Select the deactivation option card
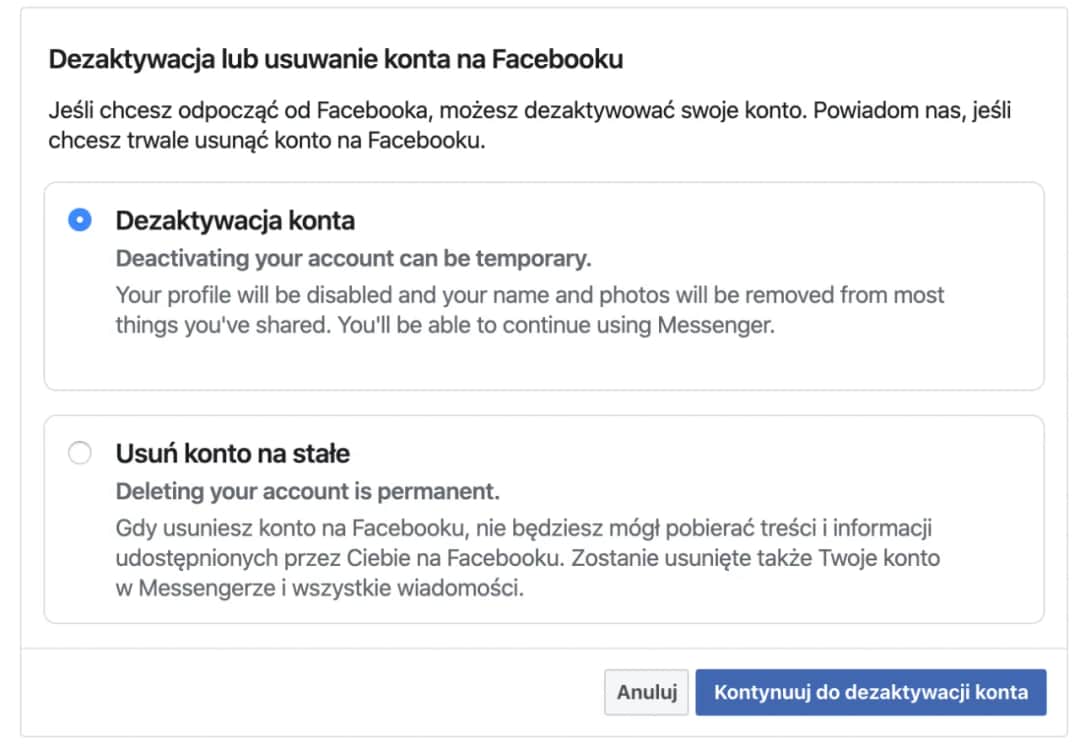 point(540,285)
